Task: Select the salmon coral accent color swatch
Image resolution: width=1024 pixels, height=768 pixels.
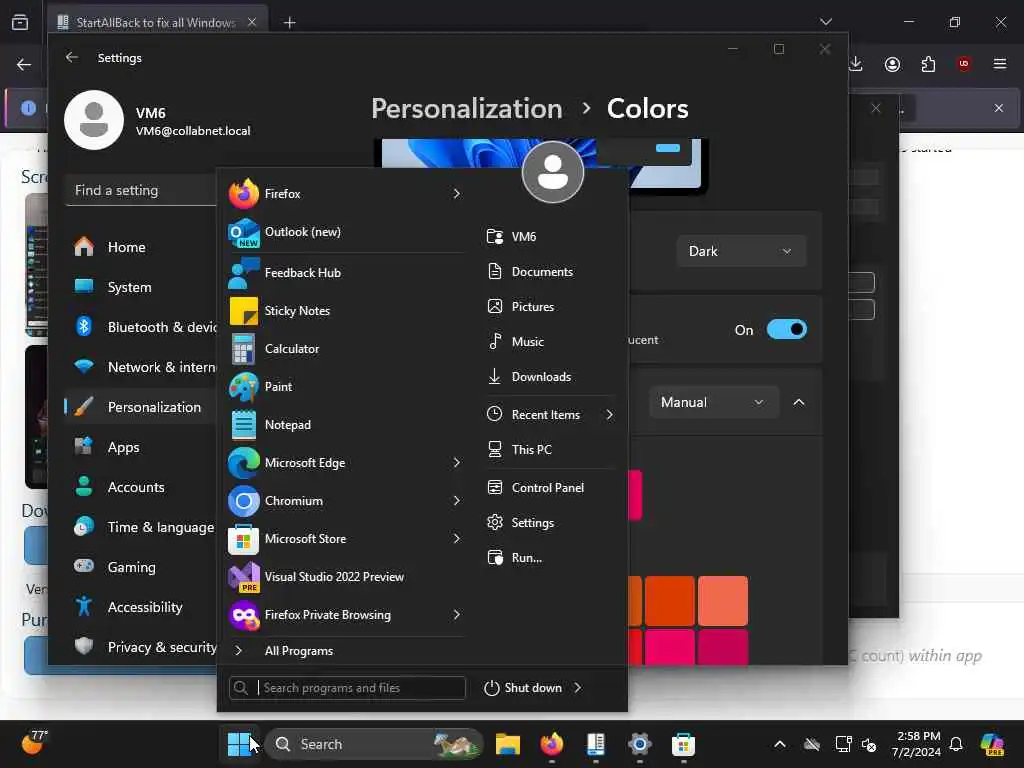Action: tap(722, 601)
